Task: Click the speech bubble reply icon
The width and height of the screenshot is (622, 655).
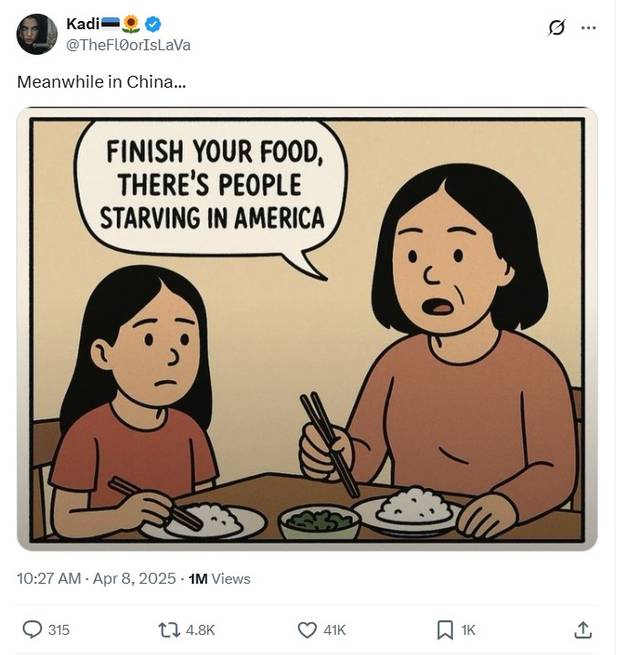Action: click(32, 629)
